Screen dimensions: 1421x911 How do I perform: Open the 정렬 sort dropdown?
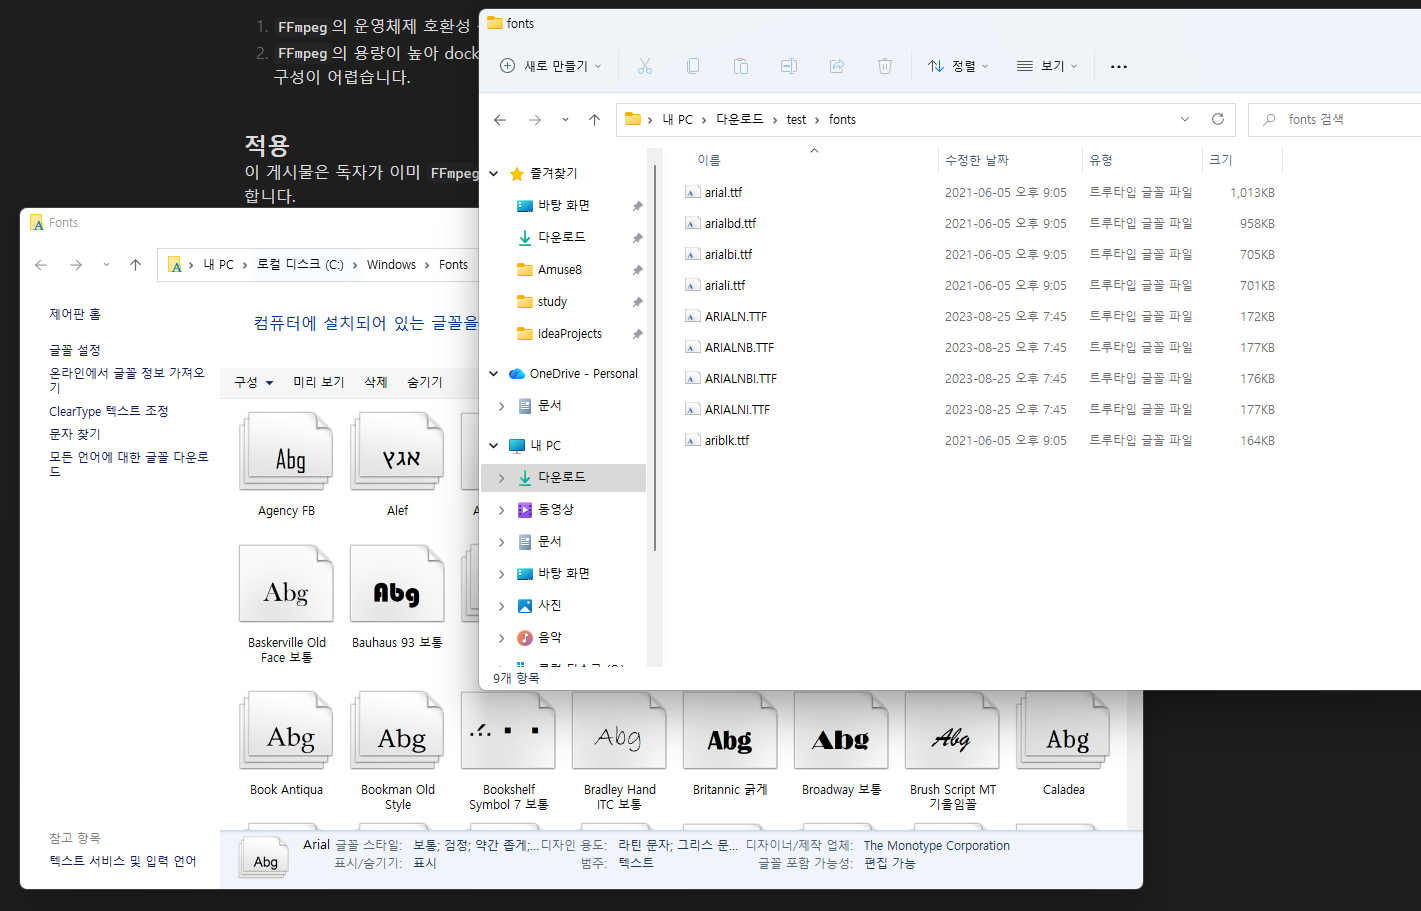coord(957,66)
